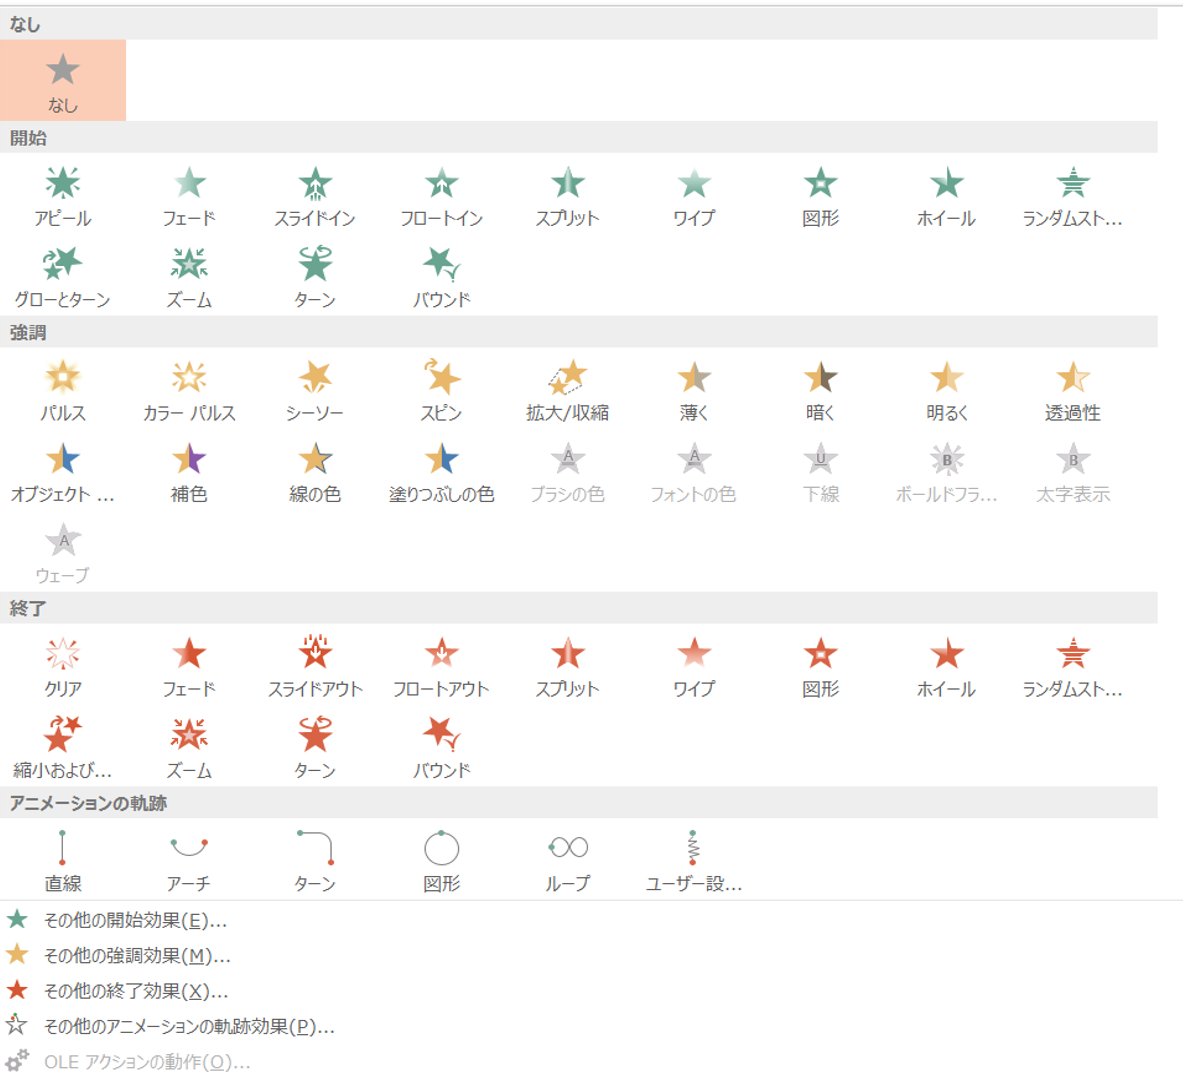
Task: Select the green バウンド entrance effect
Action: (441, 278)
